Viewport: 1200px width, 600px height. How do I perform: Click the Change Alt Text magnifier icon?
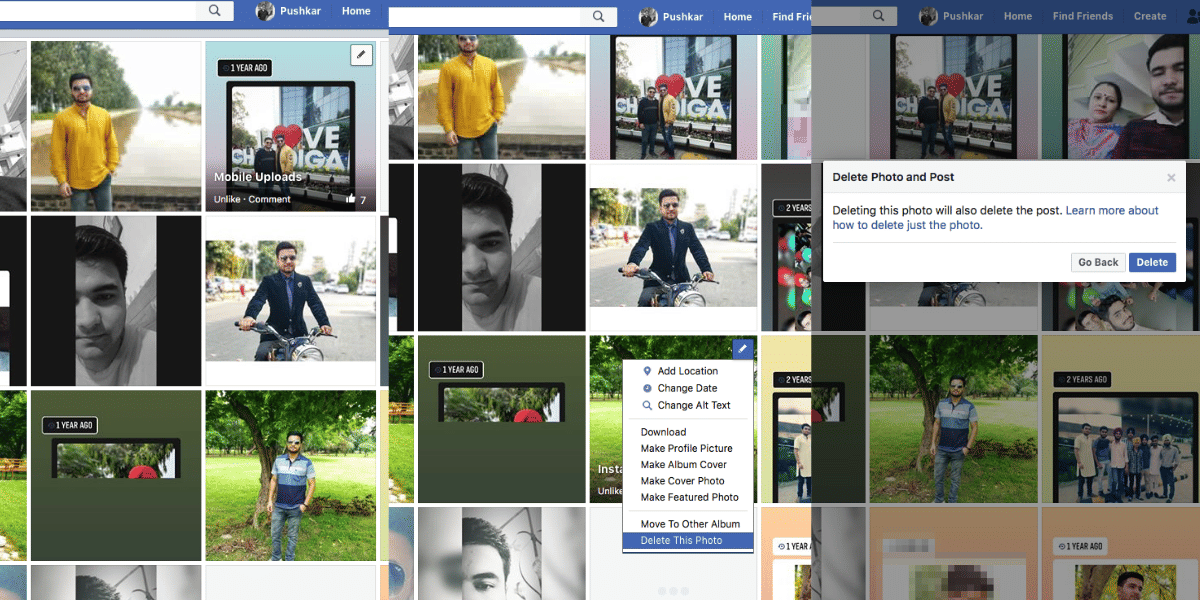click(x=646, y=405)
